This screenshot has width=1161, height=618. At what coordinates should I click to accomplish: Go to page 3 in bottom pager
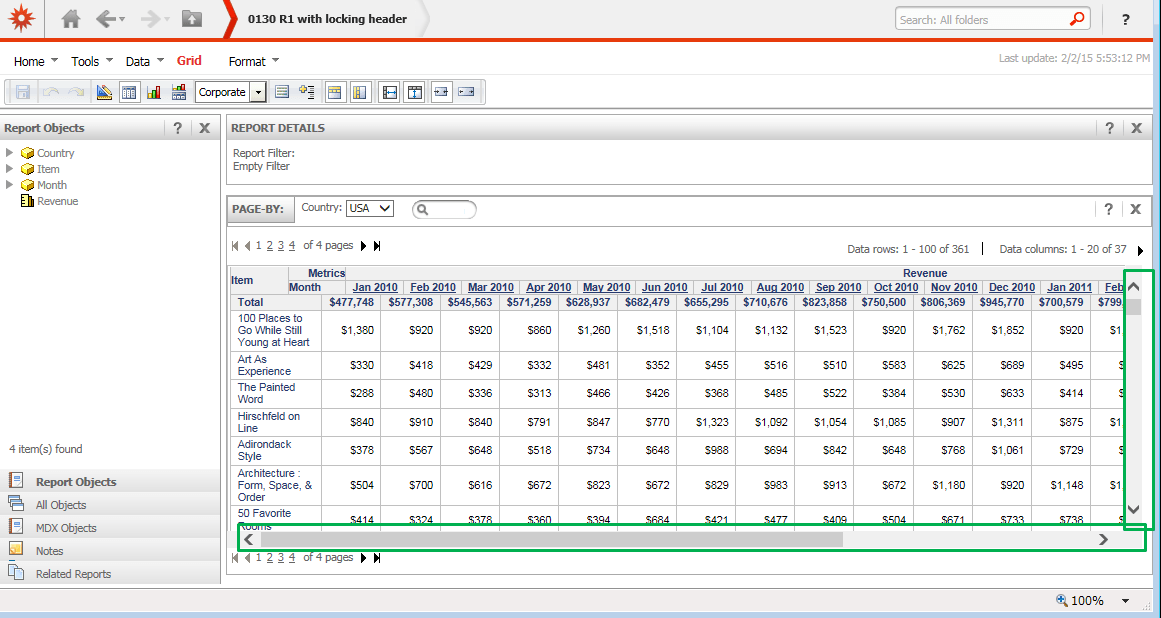tap(281, 558)
